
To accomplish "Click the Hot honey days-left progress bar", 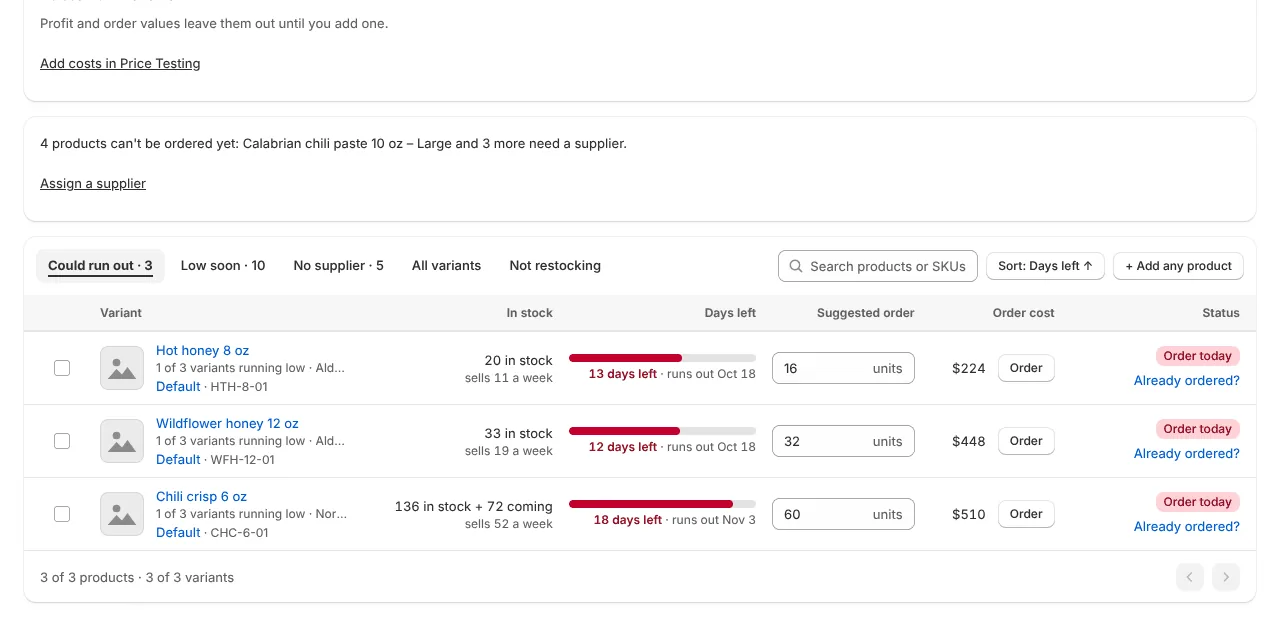I will tap(662, 358).
